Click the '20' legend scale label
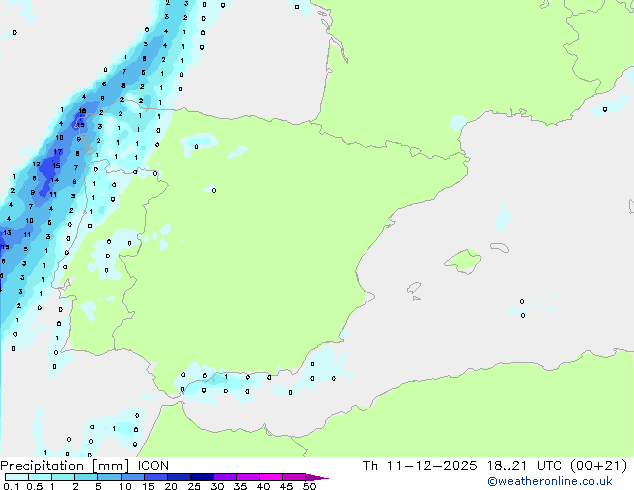634x490 pixels. click(x=171, y=486)
